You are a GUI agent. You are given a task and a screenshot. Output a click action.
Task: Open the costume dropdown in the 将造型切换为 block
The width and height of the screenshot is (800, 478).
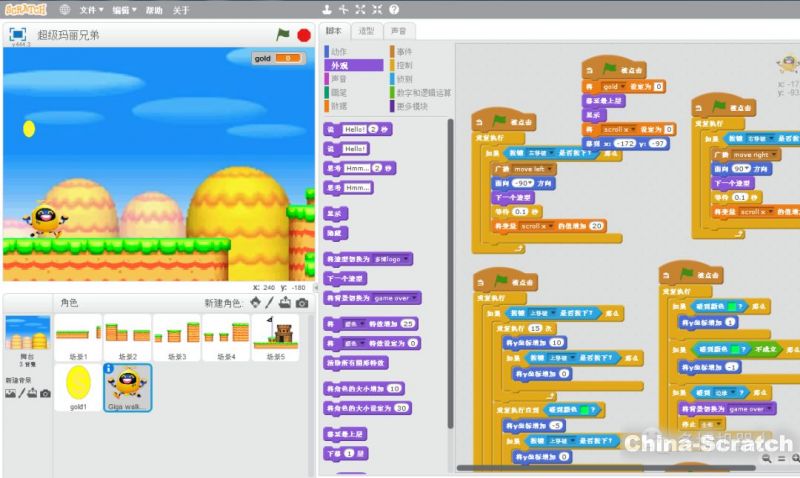tap(406, 259)
